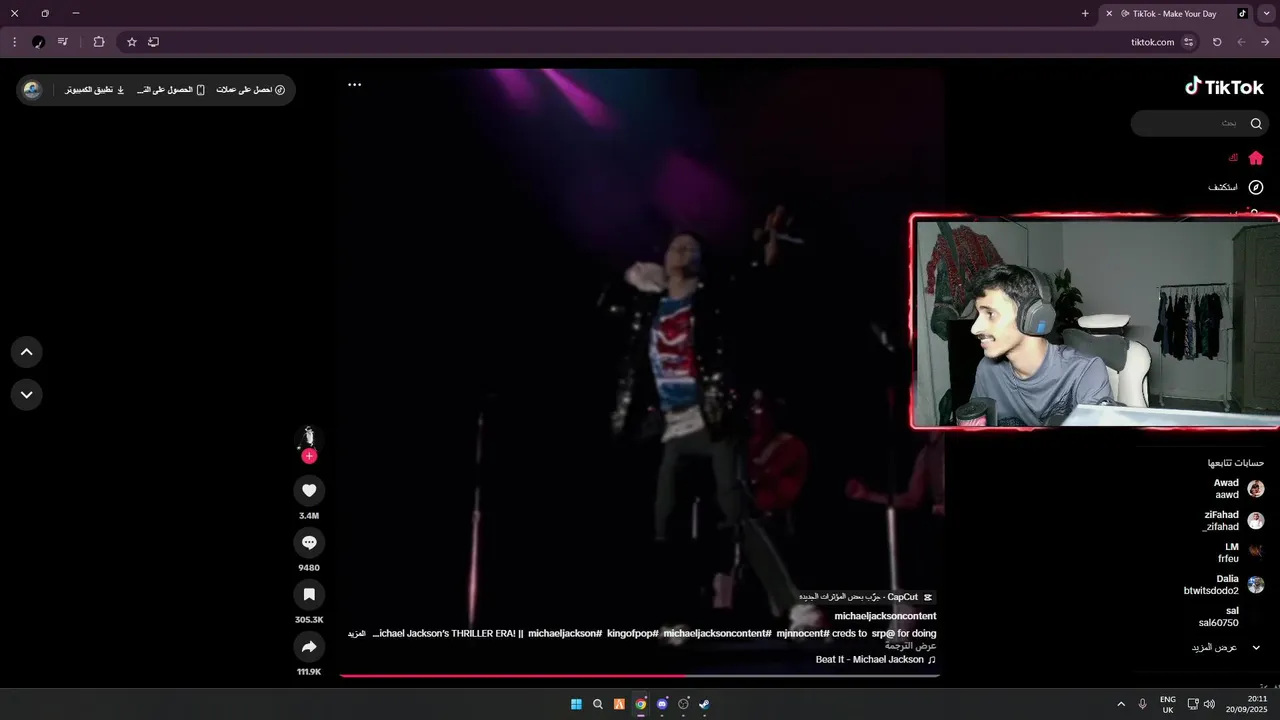The image size is (1280, 720).
Task: Click the install app icon in address bar
Action: [153, 42]
